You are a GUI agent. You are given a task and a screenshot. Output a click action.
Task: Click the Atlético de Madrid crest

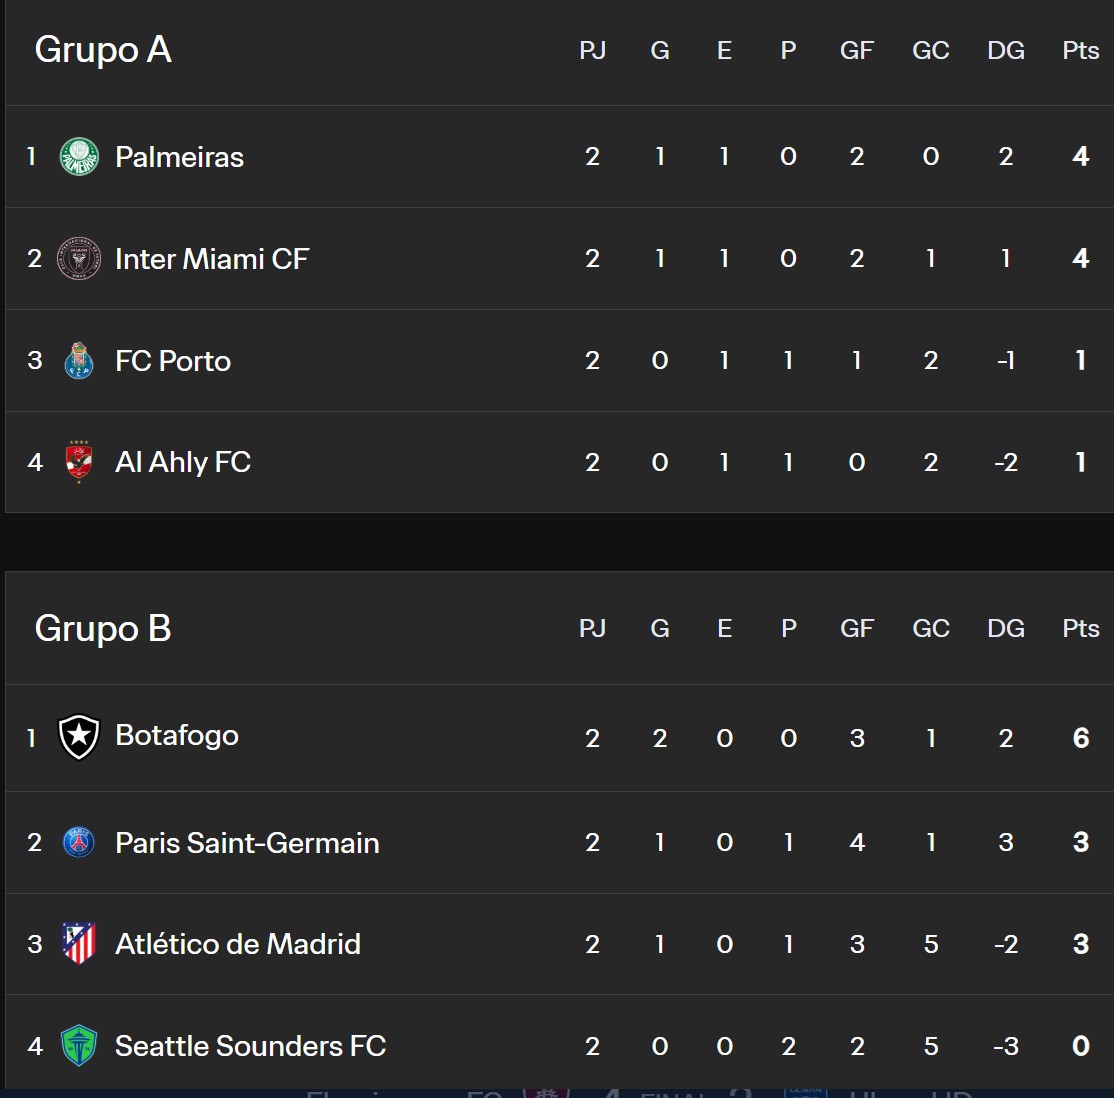[79, 944]
